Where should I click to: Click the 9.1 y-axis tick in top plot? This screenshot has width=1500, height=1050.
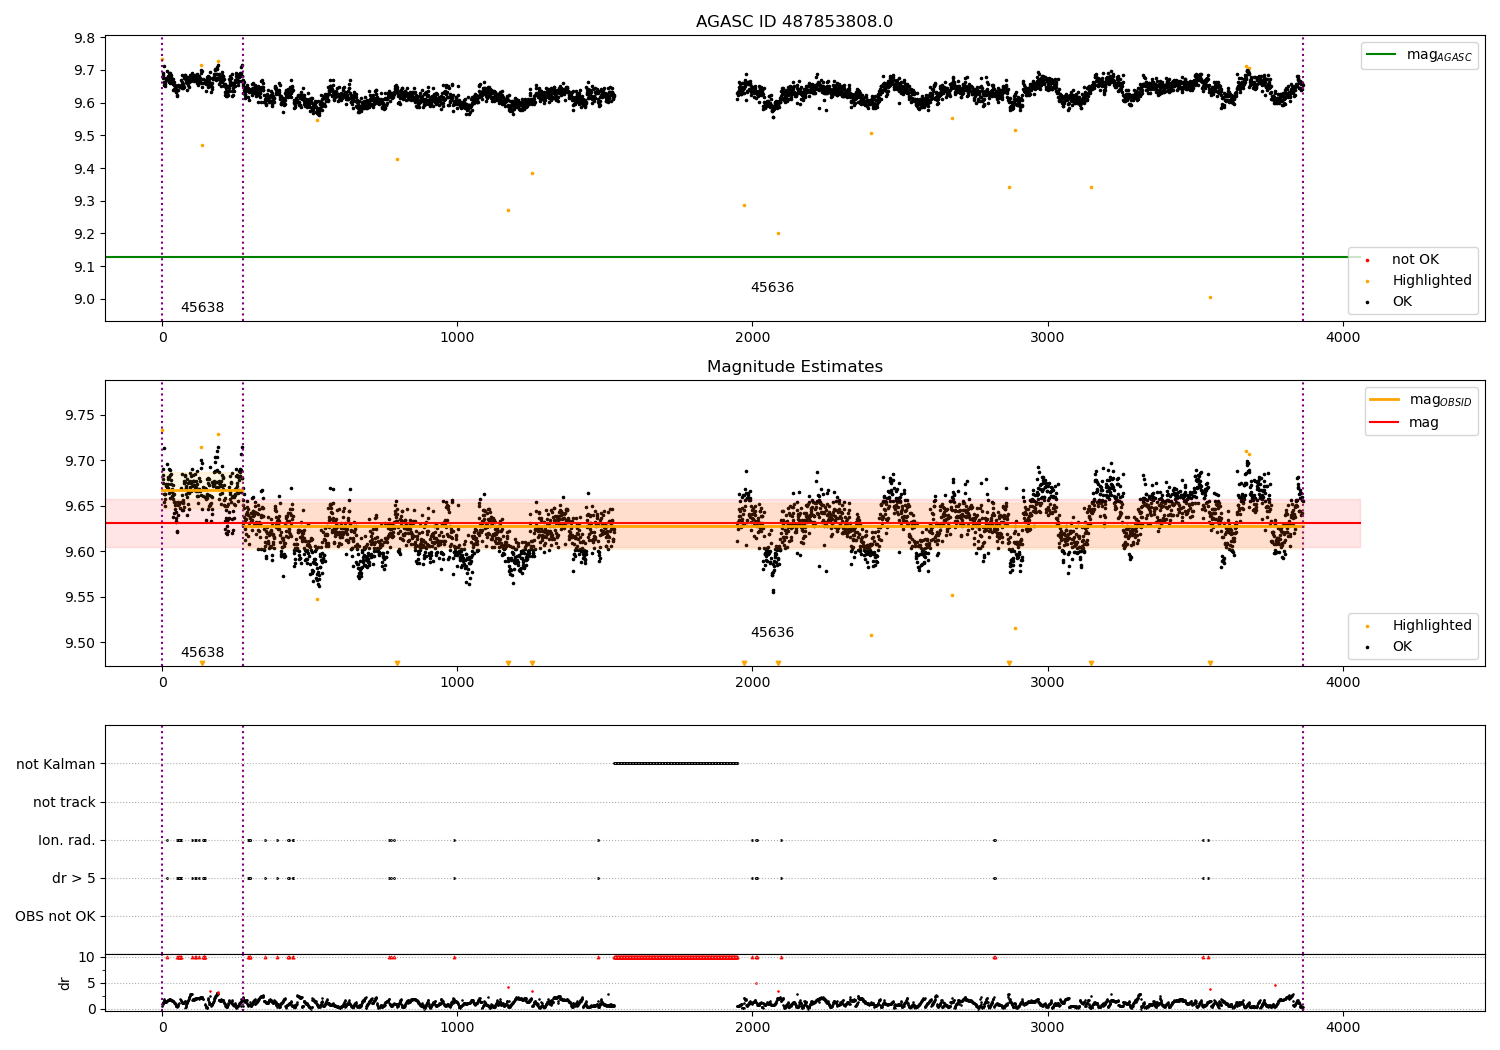(85, 267)
